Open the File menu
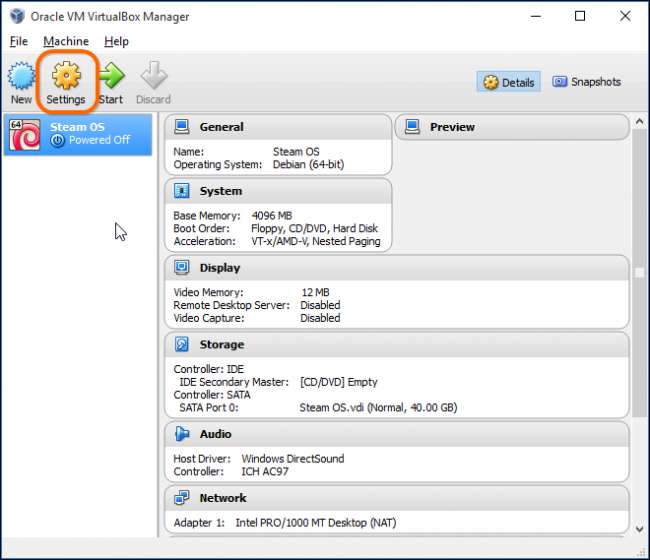This screenshot has width=650, height=560. click(x=18, y=41)
